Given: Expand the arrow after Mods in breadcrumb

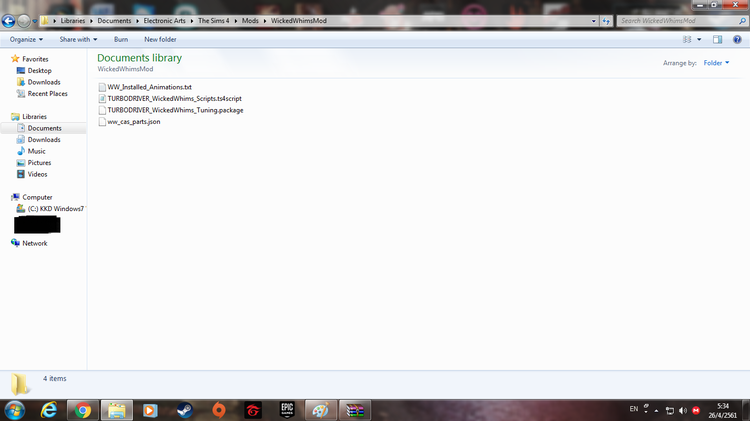Looking at the screenshot, I should pos(265,21).
